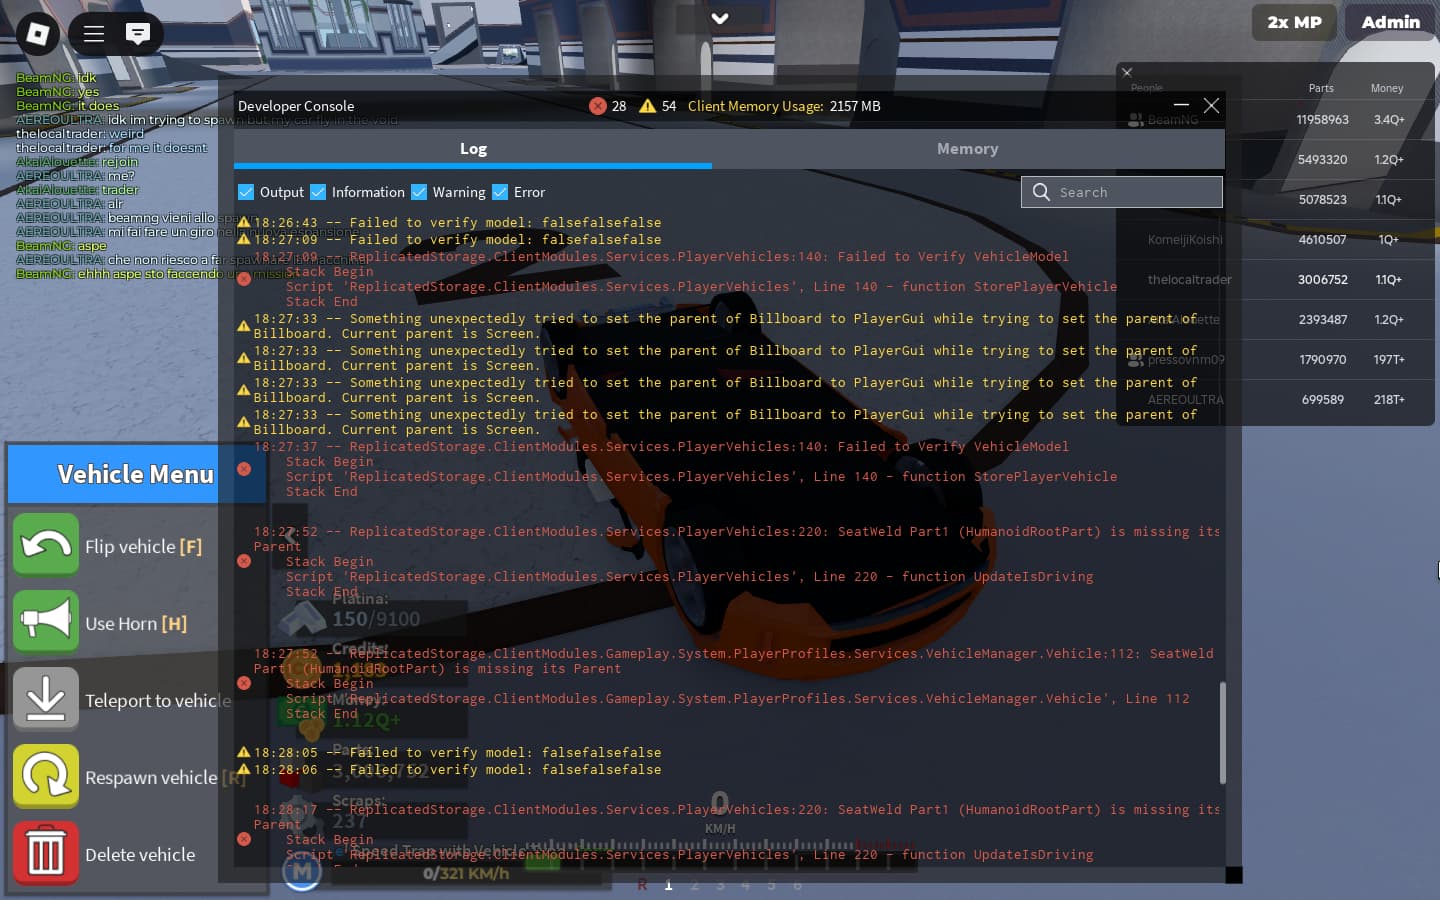Screen dimensions: 1440x900
Task: Switch to the Memory tab
Action: click(x=967, y=149)
